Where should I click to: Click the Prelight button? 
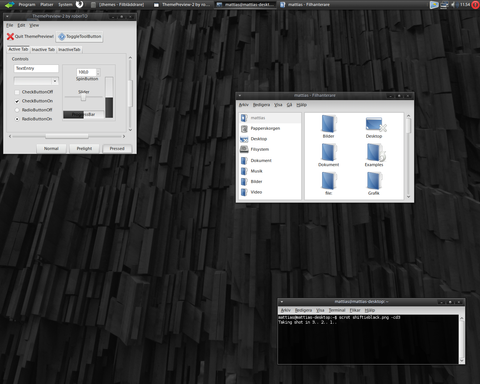click(x=84, y=149)
